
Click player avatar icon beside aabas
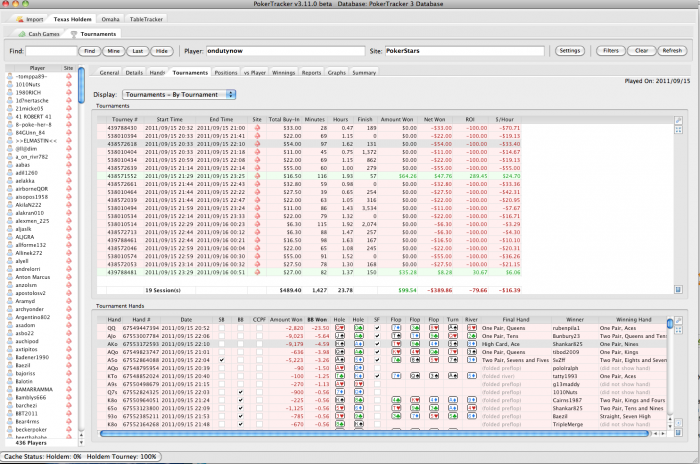coord(9,165)
